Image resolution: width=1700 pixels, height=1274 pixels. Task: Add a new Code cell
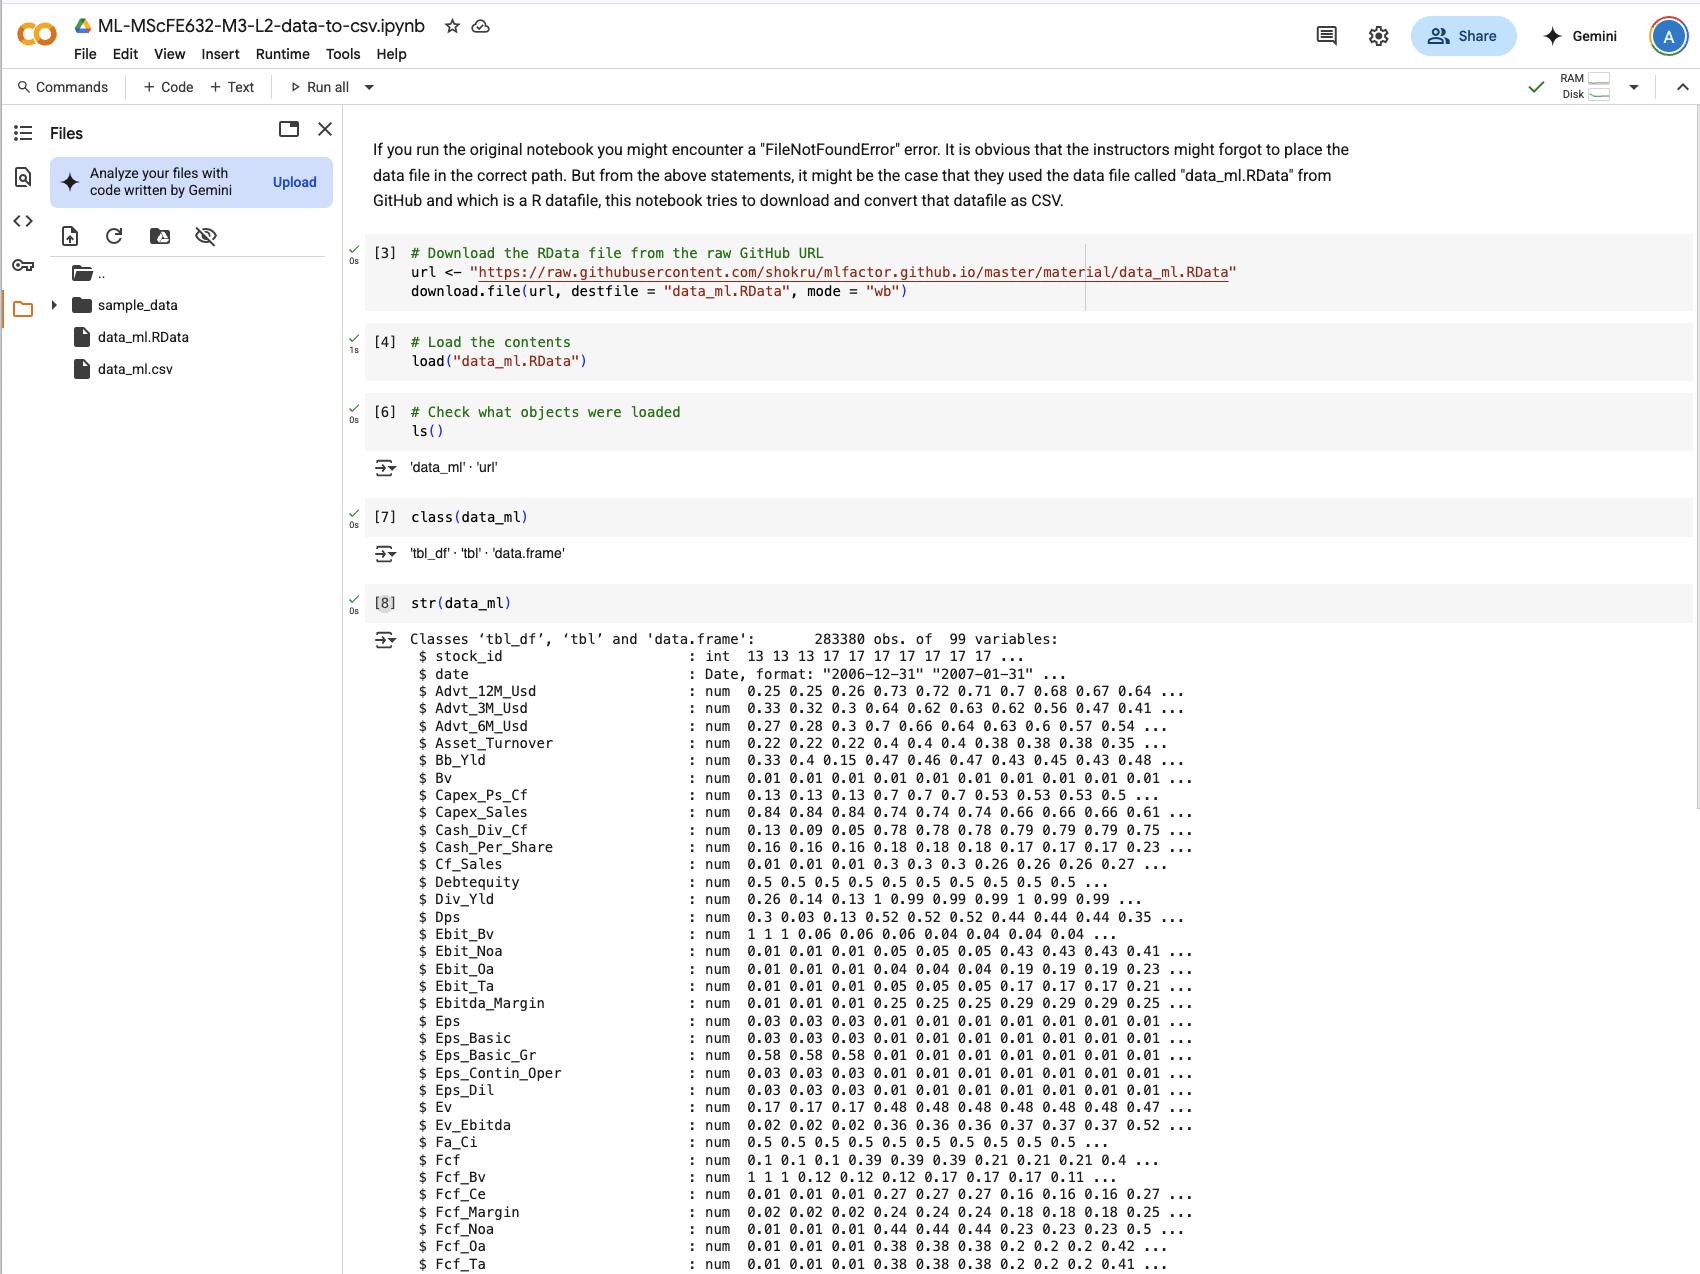(x=168, y=87)
